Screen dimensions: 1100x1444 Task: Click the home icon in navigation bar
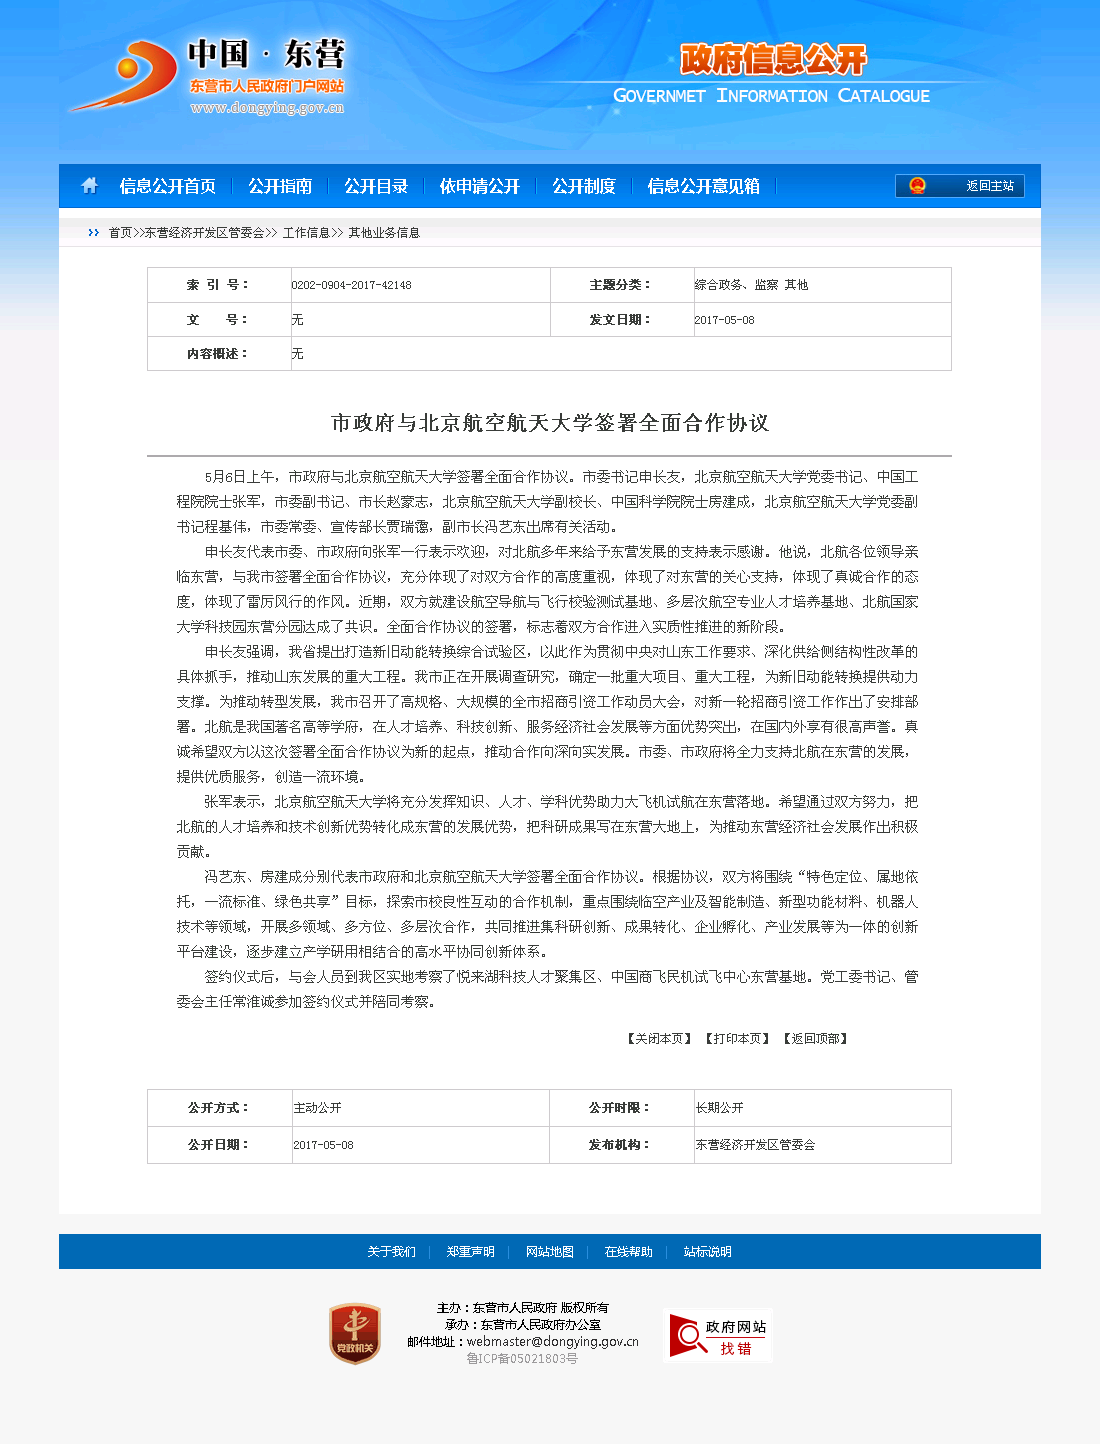point(90,186)
